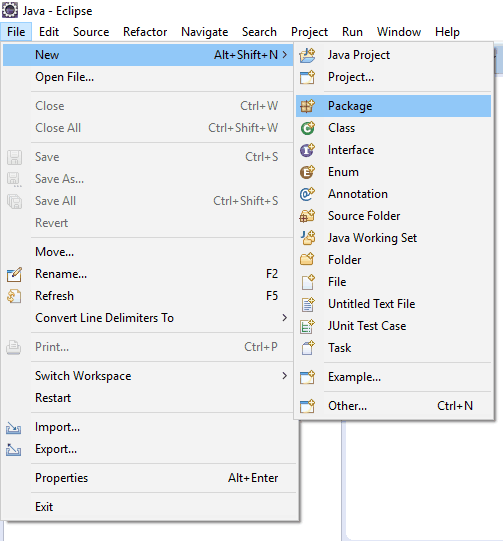Screen dimensions: 503x541
Task: Click the Example... wizard icon
Action: tap(307, 377)
